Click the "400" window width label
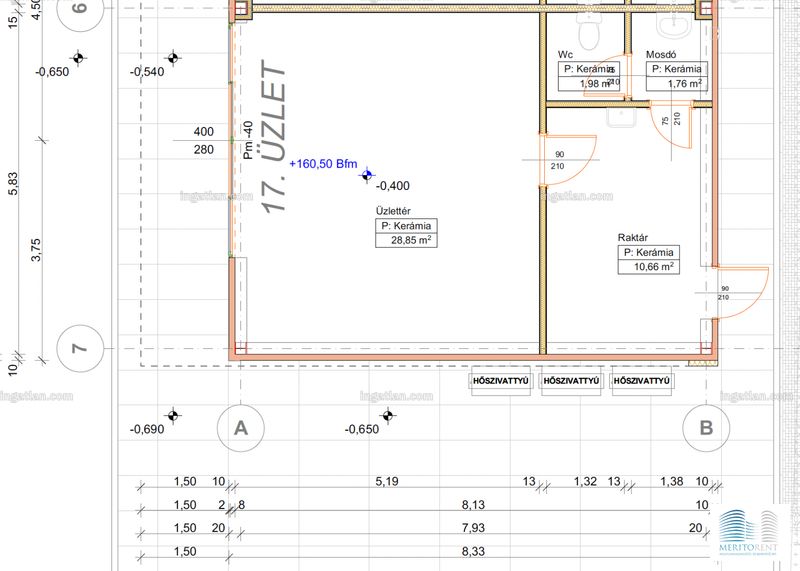Viewport: 800px width, 571px height. coord(204,132)
